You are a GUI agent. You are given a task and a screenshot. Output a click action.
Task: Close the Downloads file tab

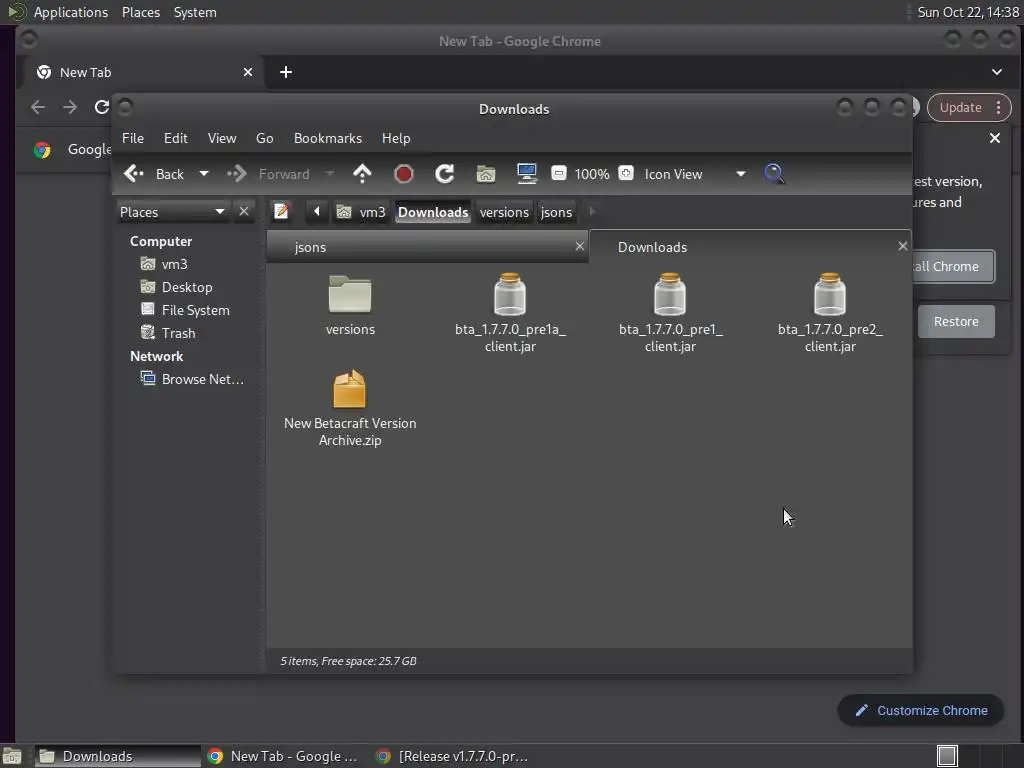[903, 246]
